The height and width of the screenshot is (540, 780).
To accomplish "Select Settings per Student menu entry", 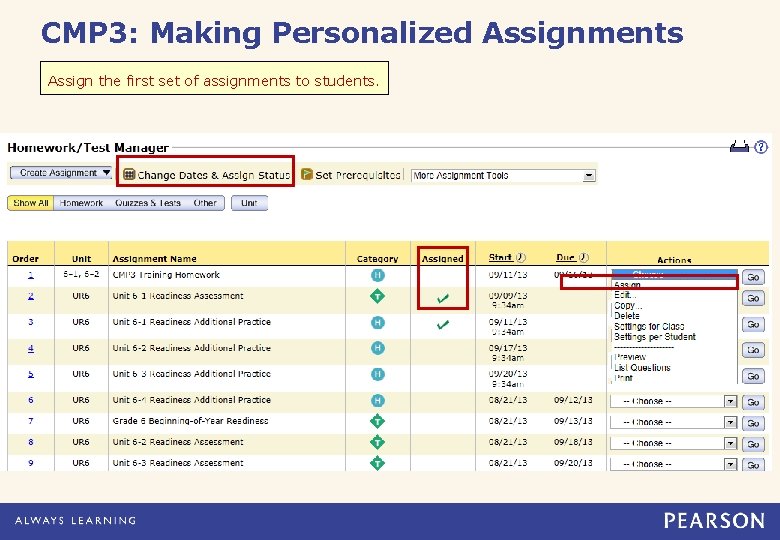I will pos(655,337).
